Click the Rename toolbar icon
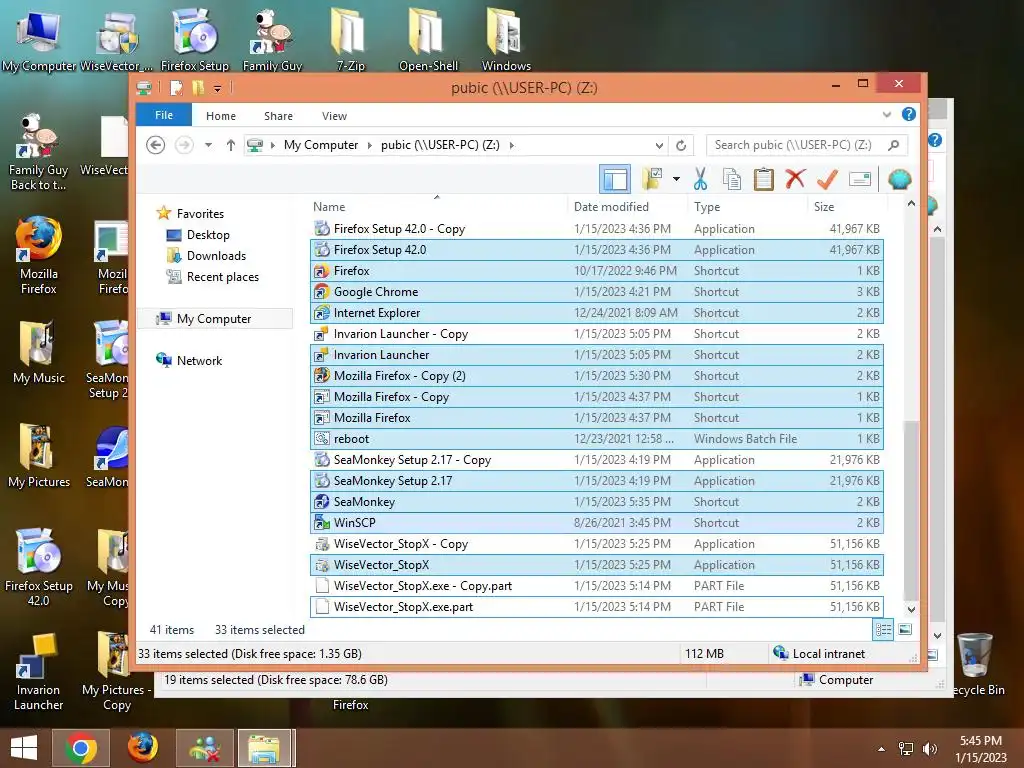Image resolution: width=1024 pixels, height=768 pixels. tap(859, 179)
